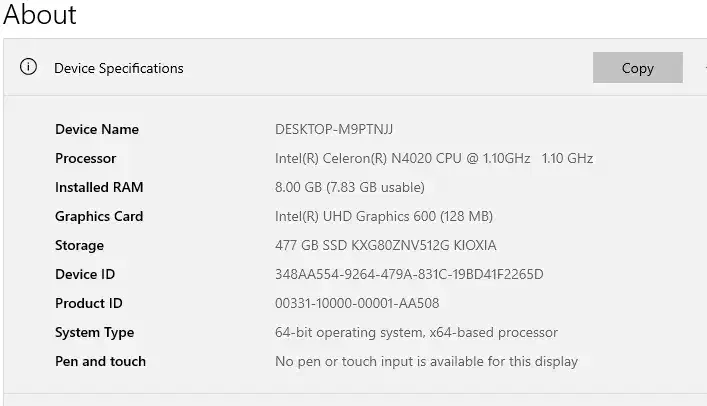
Task: Click the No pen or touch input text
Action: point(426,361)
